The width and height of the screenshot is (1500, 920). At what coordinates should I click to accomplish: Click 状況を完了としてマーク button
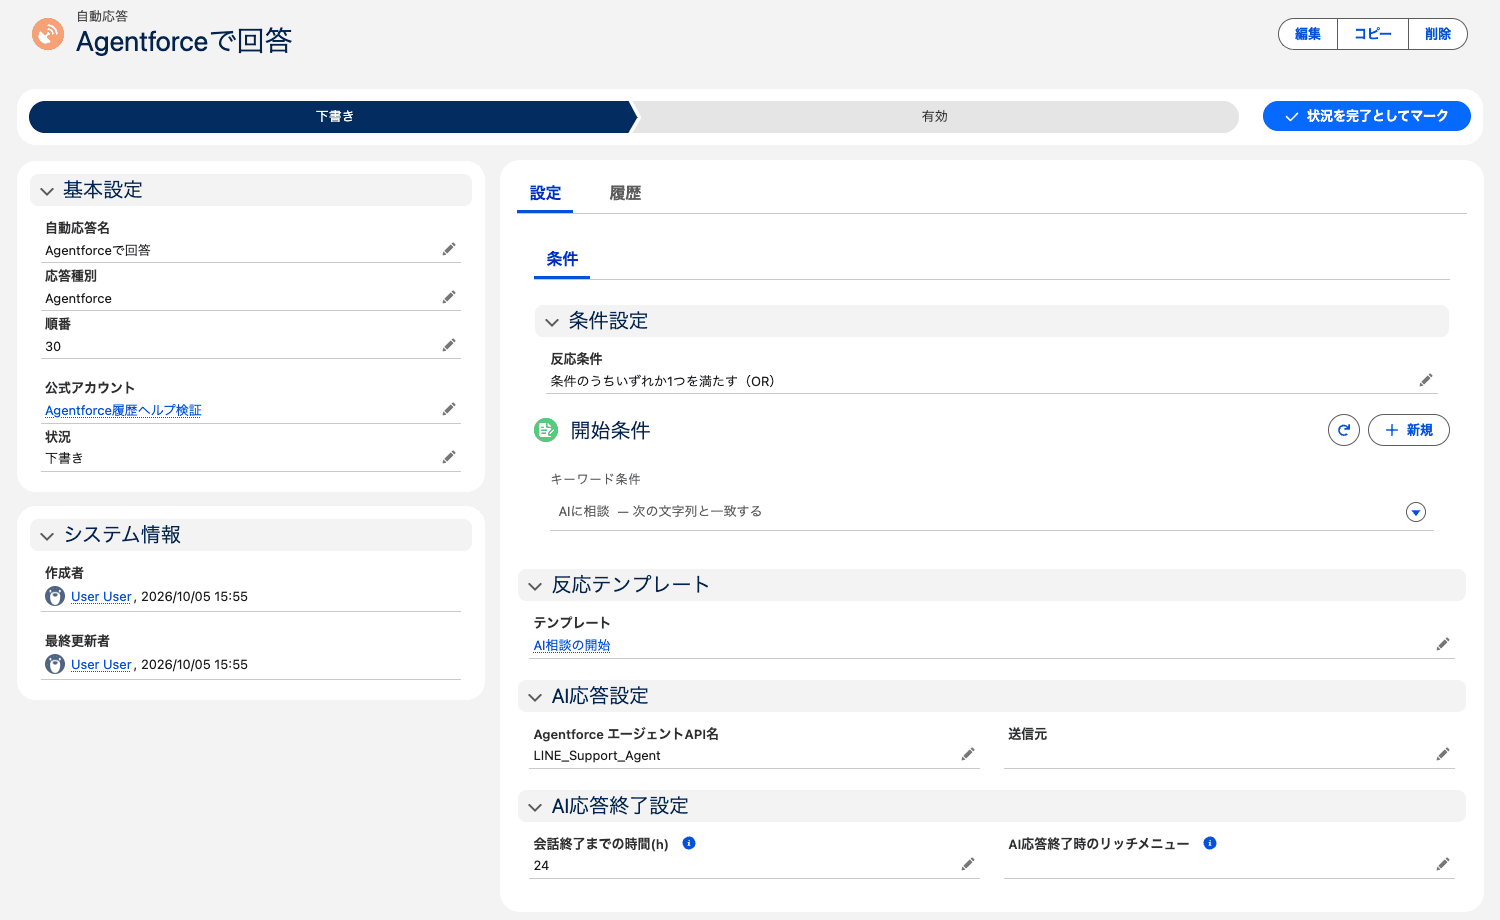1367,116
